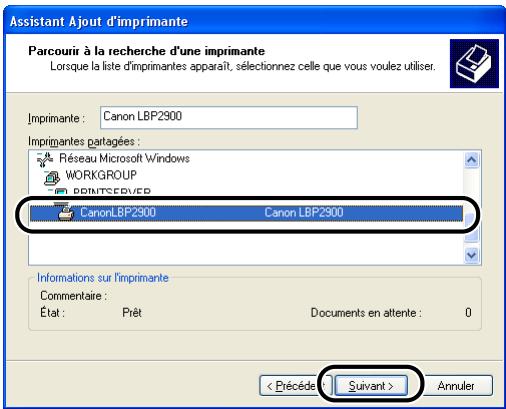
Task: Click the Imprimantes partagées label
Action: 84,142
